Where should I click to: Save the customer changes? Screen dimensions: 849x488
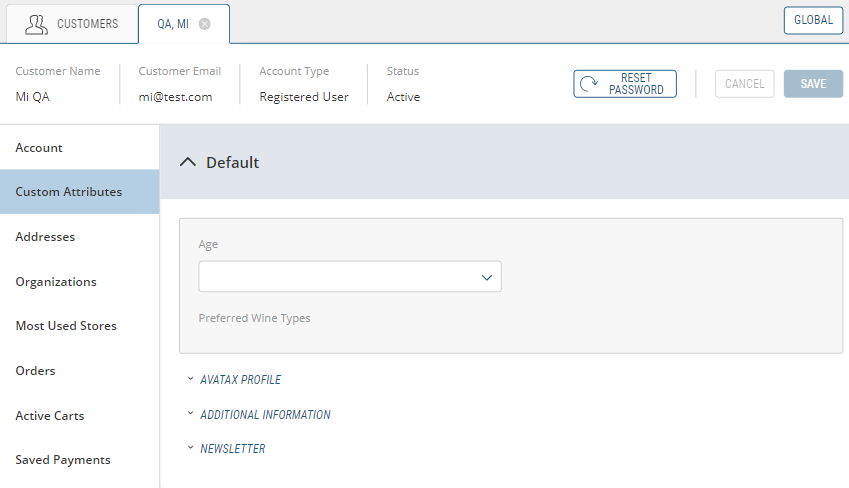coord(813,84)
